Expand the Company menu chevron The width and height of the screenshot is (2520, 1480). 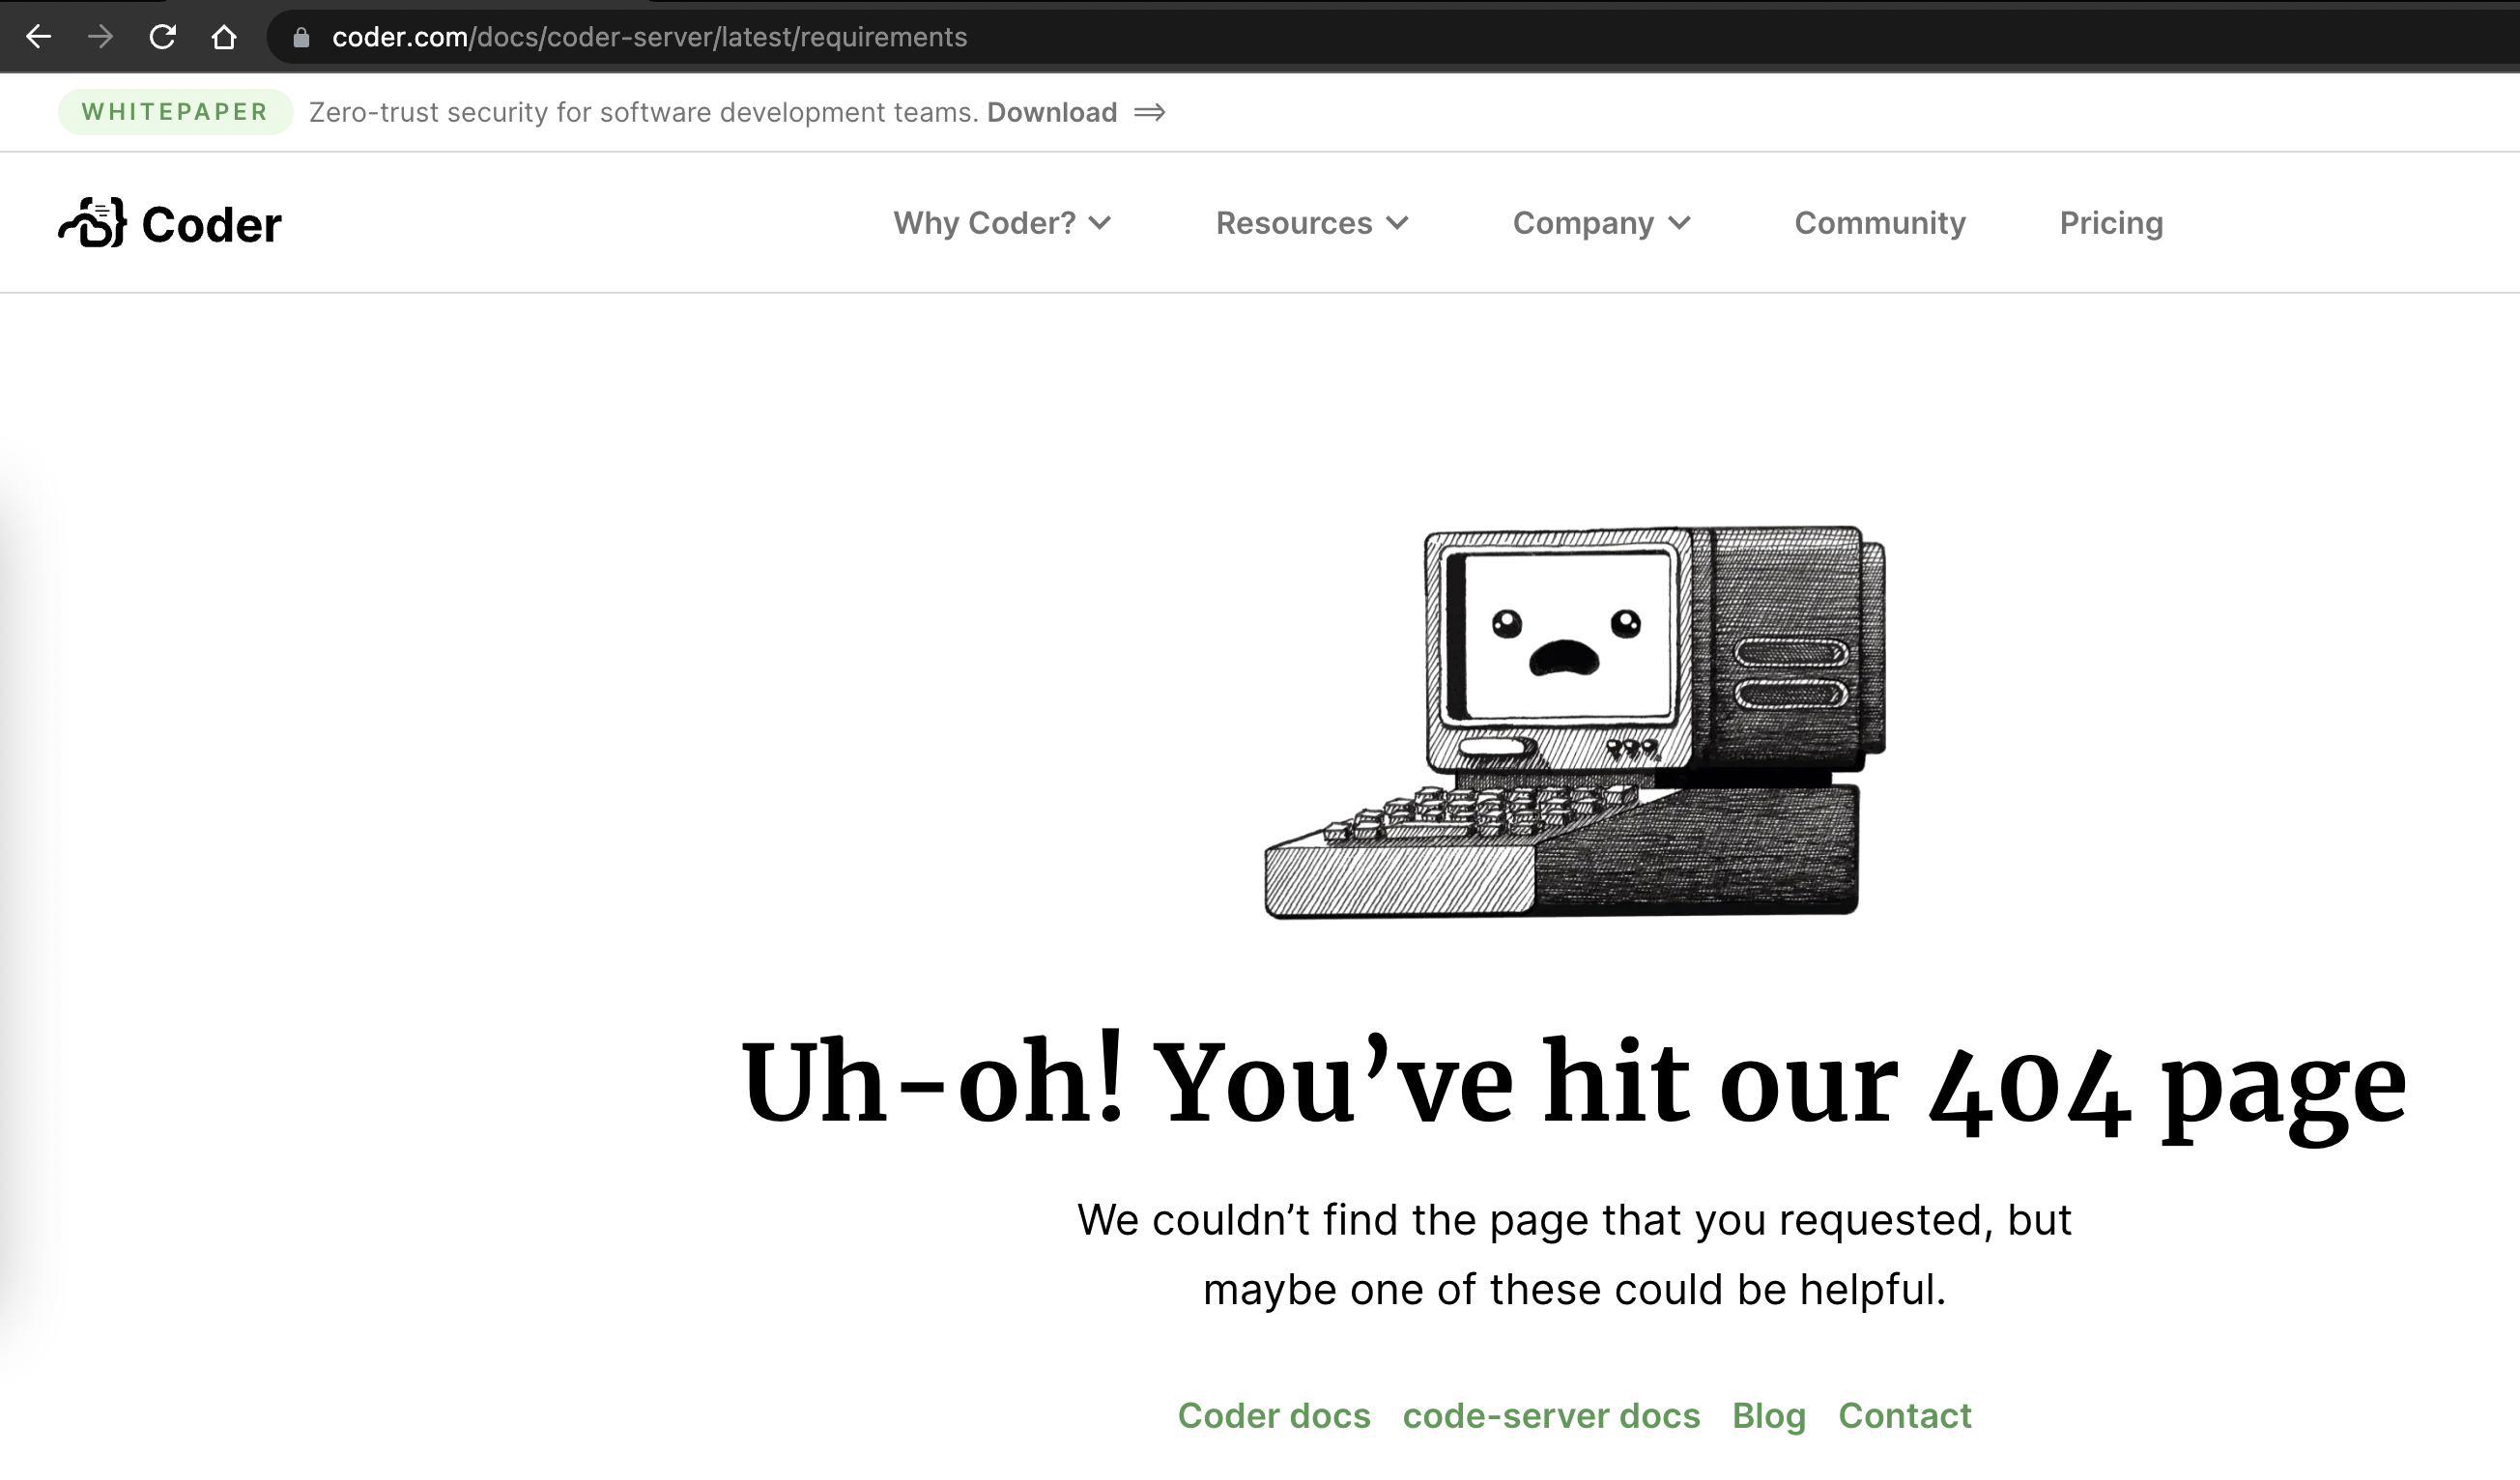[1680, 222]
